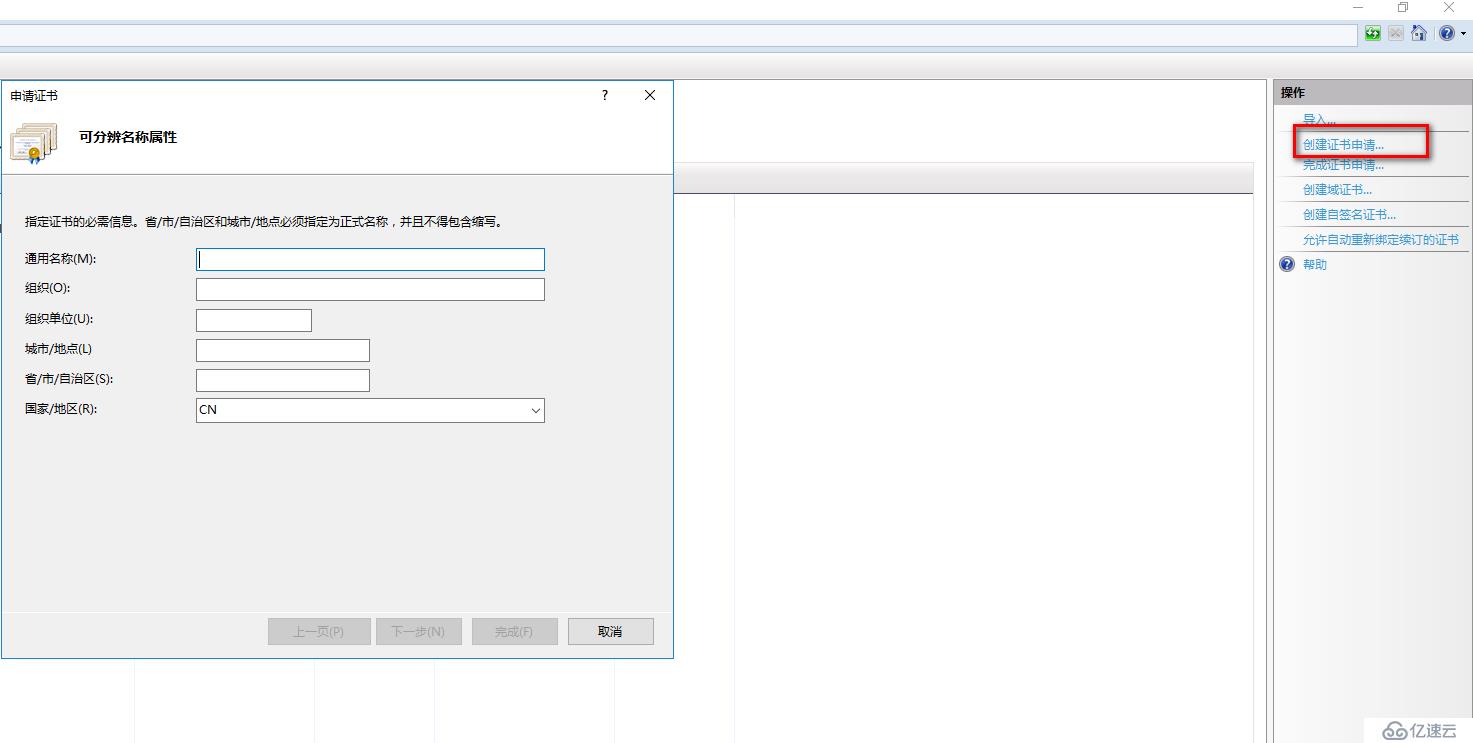
Task: Click the 国家/地区(R): label
Action: coord(61,409)
